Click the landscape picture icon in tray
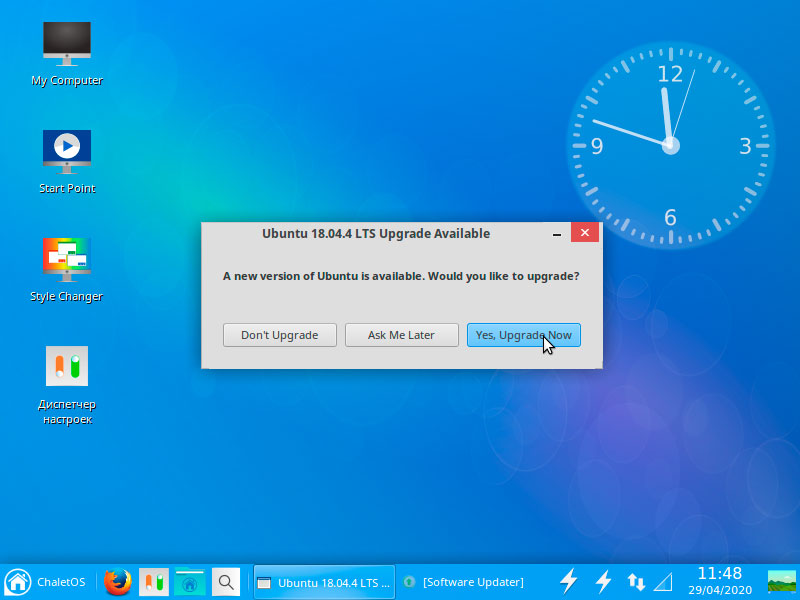Image resolution: width=800 pixels, height=600 pixels. [x=781, y=581]
